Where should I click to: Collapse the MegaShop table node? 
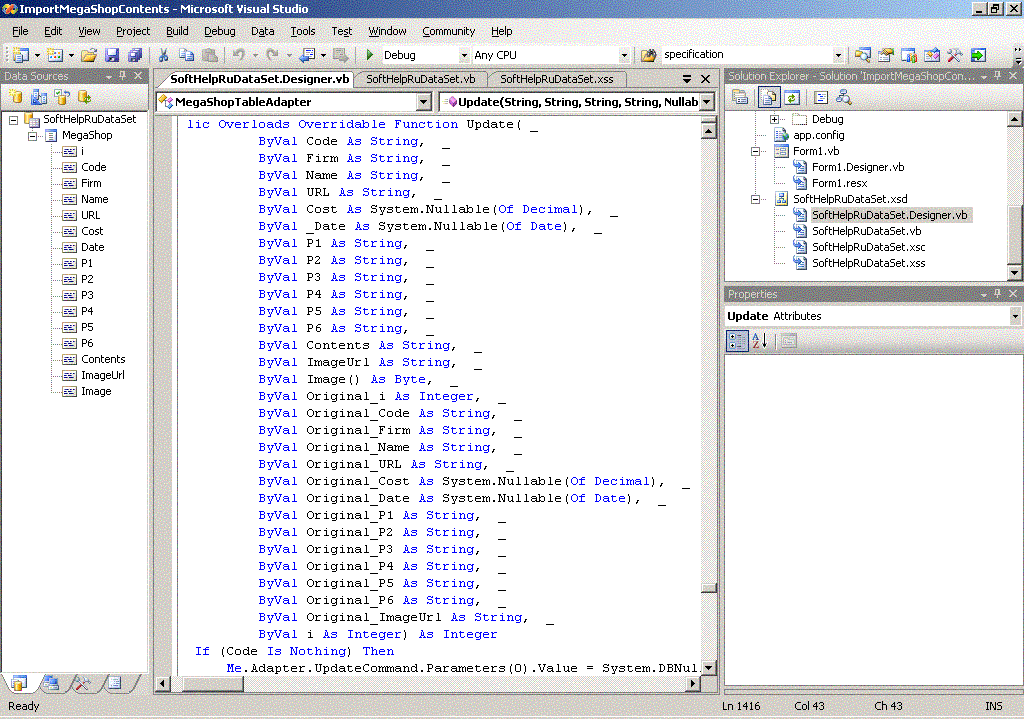pyautogui.click(x=33, y=135)
